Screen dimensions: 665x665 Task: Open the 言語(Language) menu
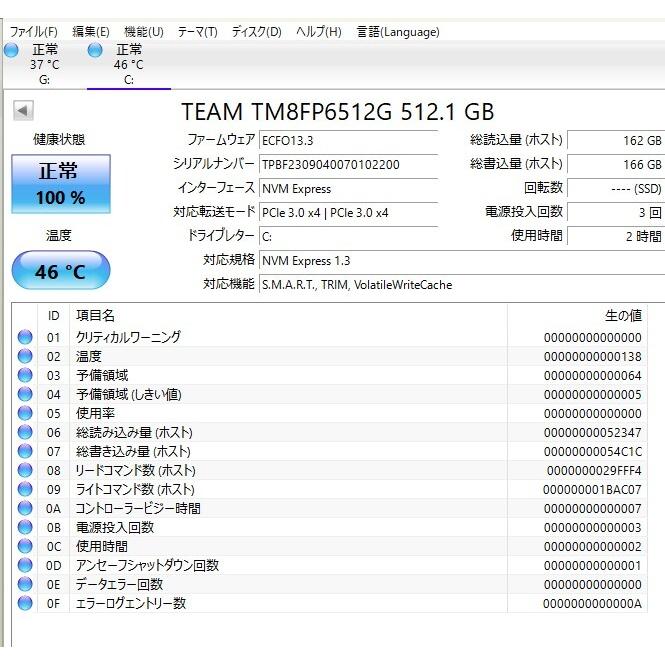(x=398, y=32)
